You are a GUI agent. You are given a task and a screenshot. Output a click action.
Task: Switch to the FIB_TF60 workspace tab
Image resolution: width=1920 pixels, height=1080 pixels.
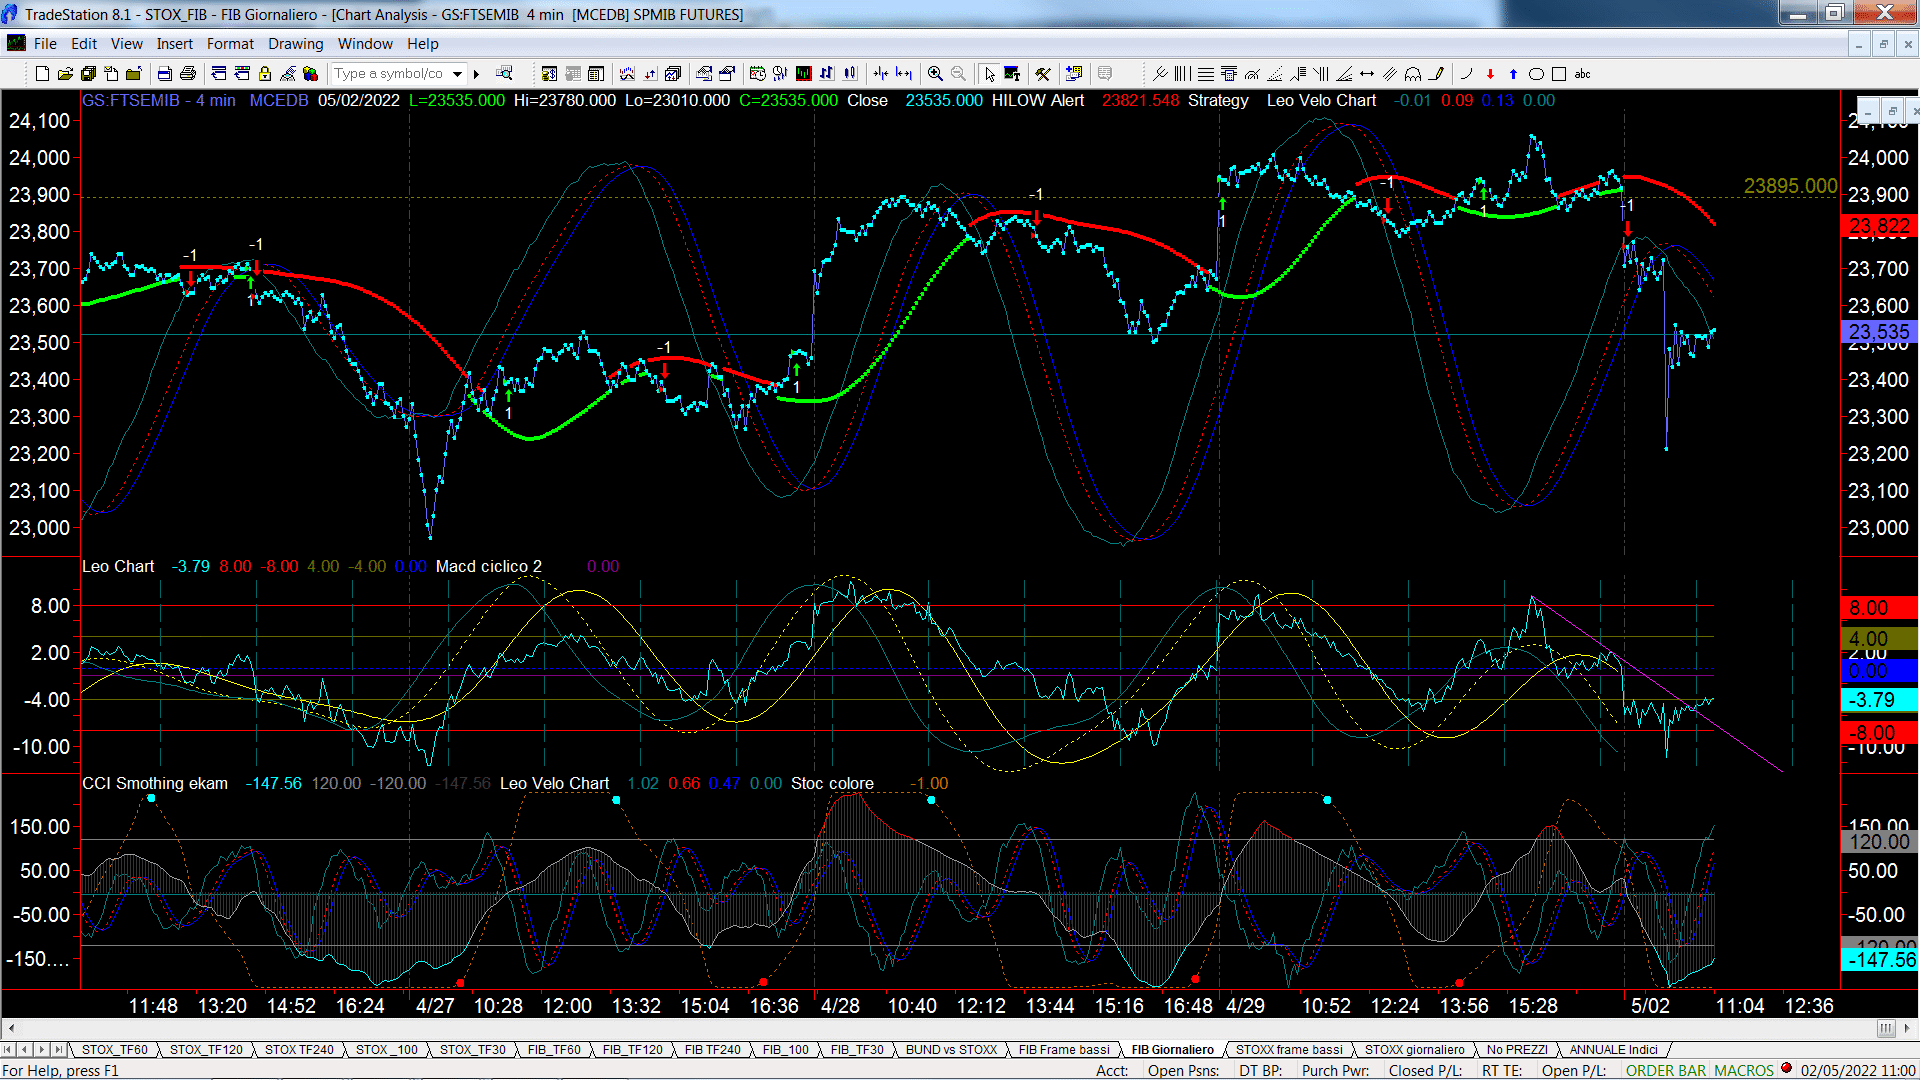click(554, 1049)
